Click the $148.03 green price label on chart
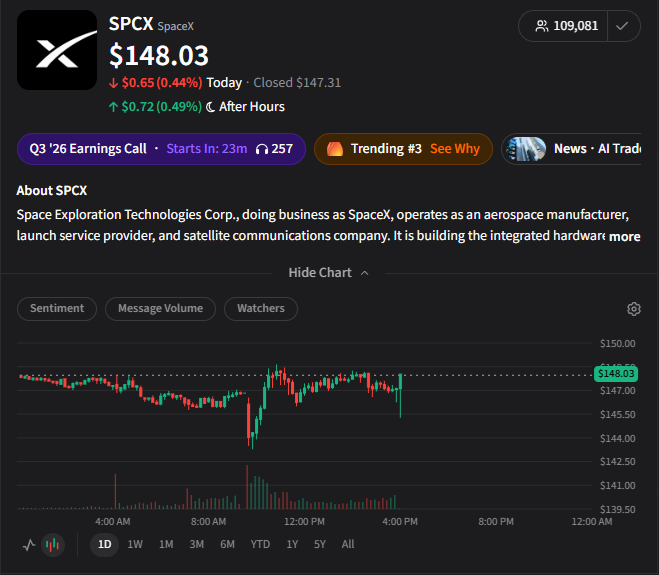The width and height of the screenshot is (659, 575). (616, 374)
